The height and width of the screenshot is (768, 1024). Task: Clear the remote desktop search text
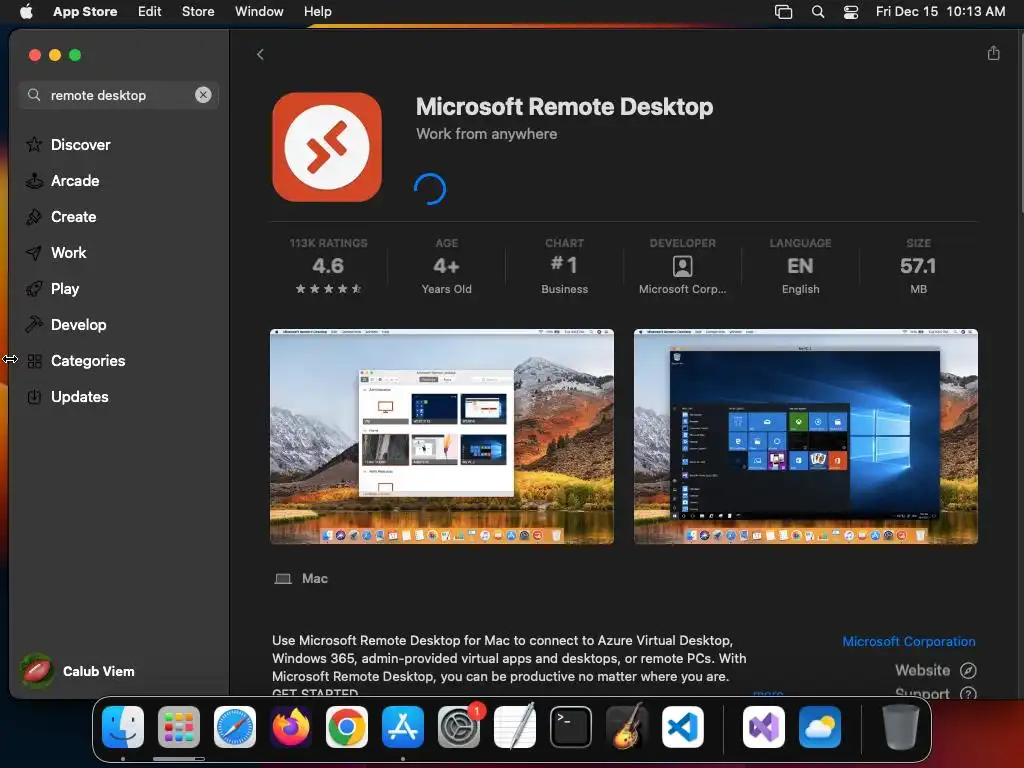pyautogui.click(x=203, y=95)
